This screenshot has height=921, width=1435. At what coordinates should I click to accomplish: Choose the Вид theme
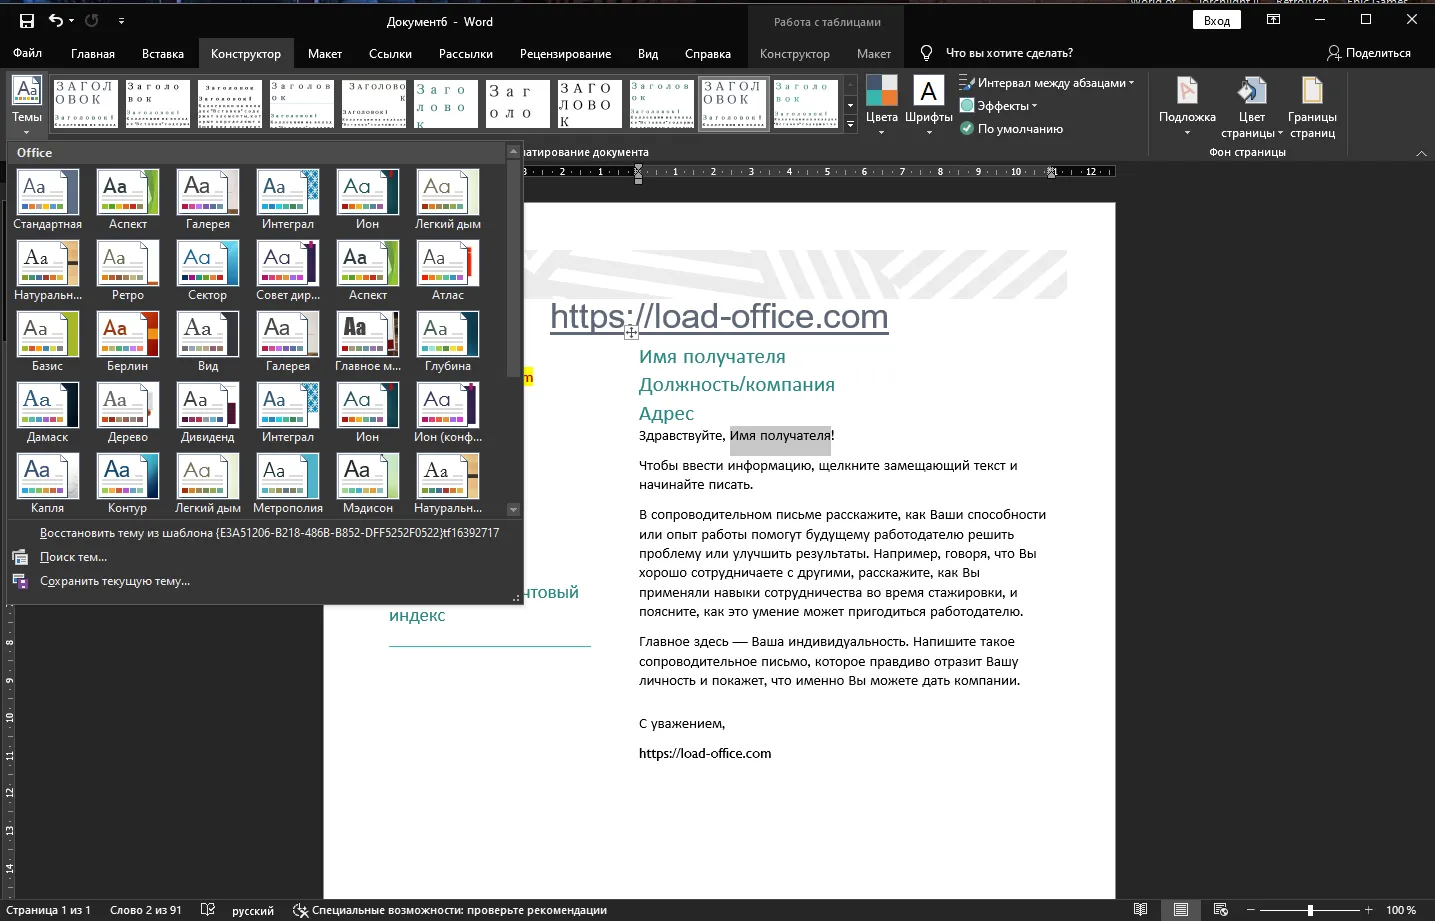[x=208, y=341]
